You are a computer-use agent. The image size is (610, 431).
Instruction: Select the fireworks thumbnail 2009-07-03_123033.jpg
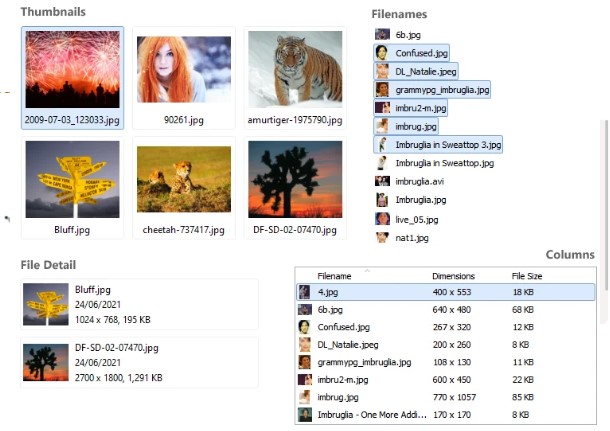tap(72, 70)
